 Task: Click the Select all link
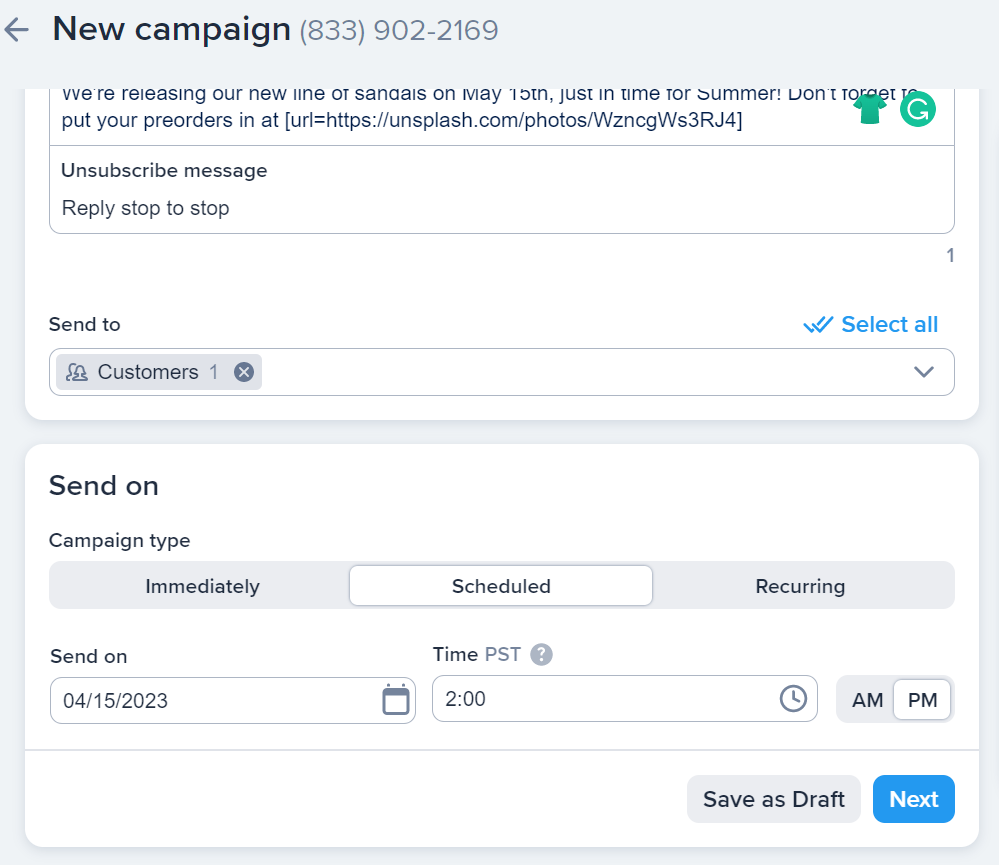coord(889,325)
